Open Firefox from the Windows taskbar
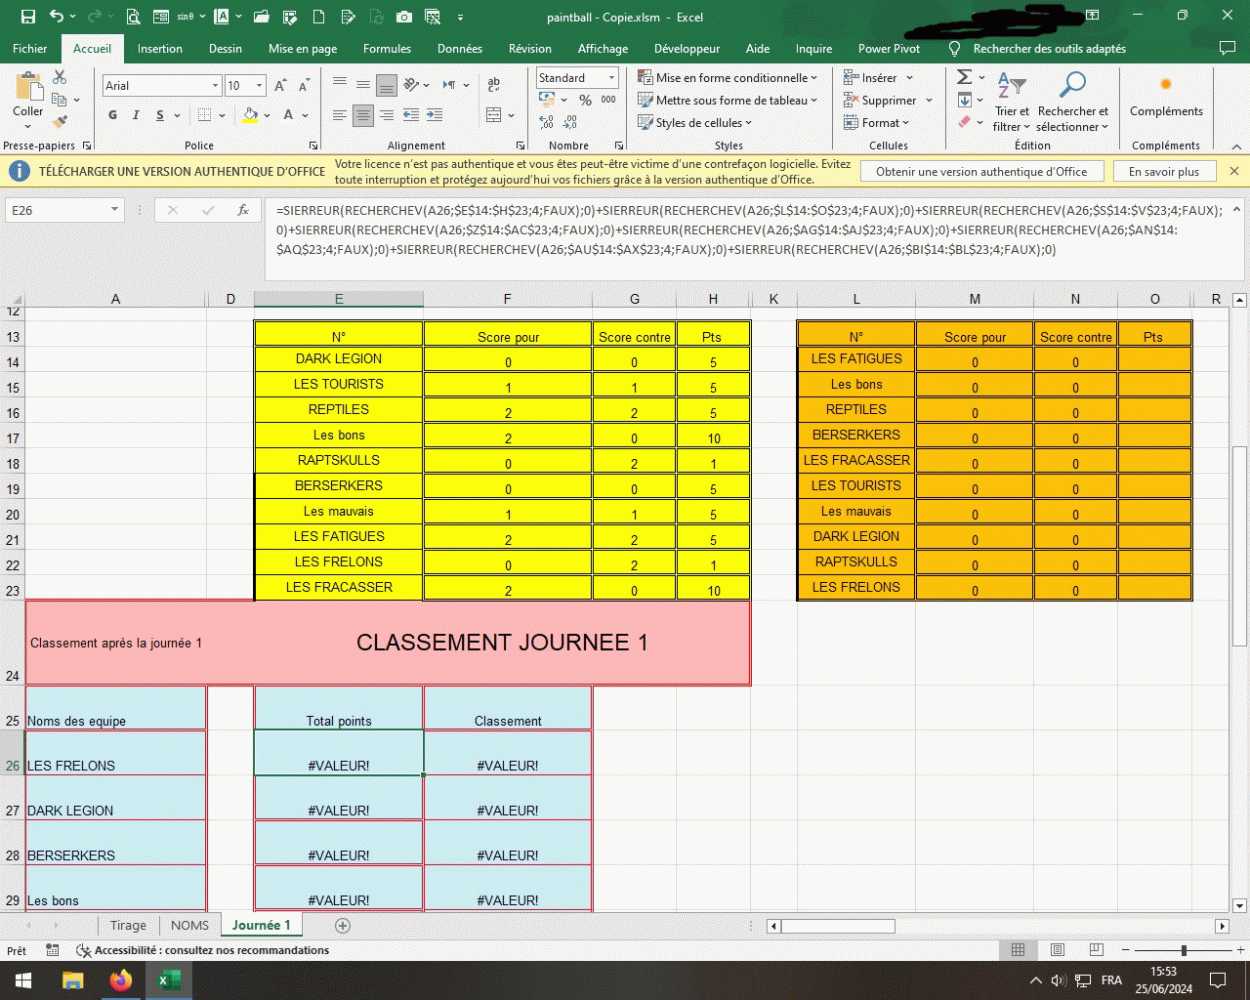The width and height of the screenshot is (1250, 1000). (121, 980)
